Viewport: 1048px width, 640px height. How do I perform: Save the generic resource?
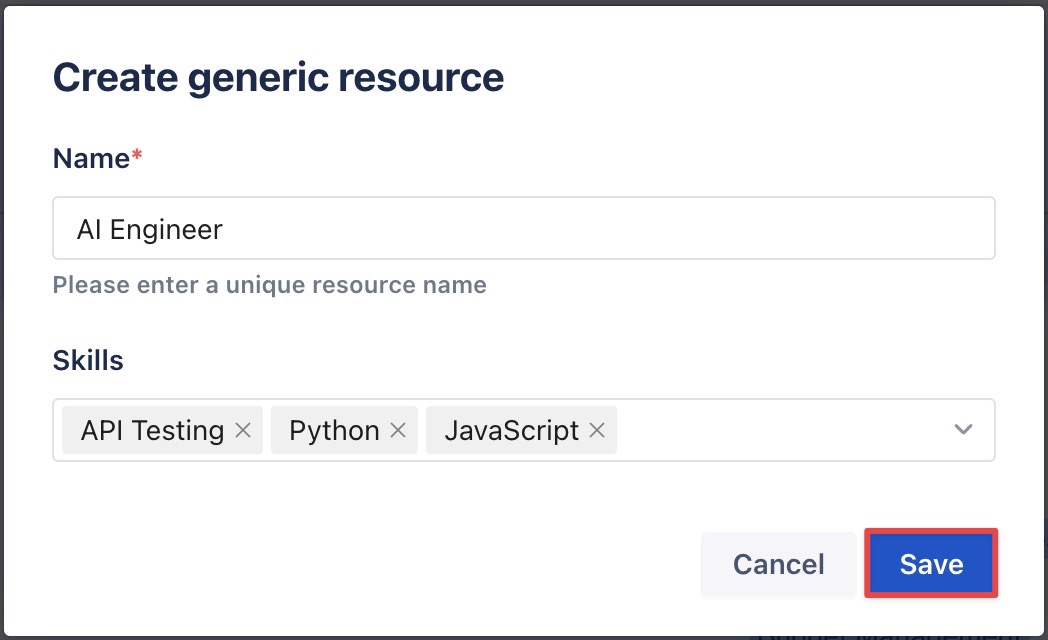coord(930,564)
